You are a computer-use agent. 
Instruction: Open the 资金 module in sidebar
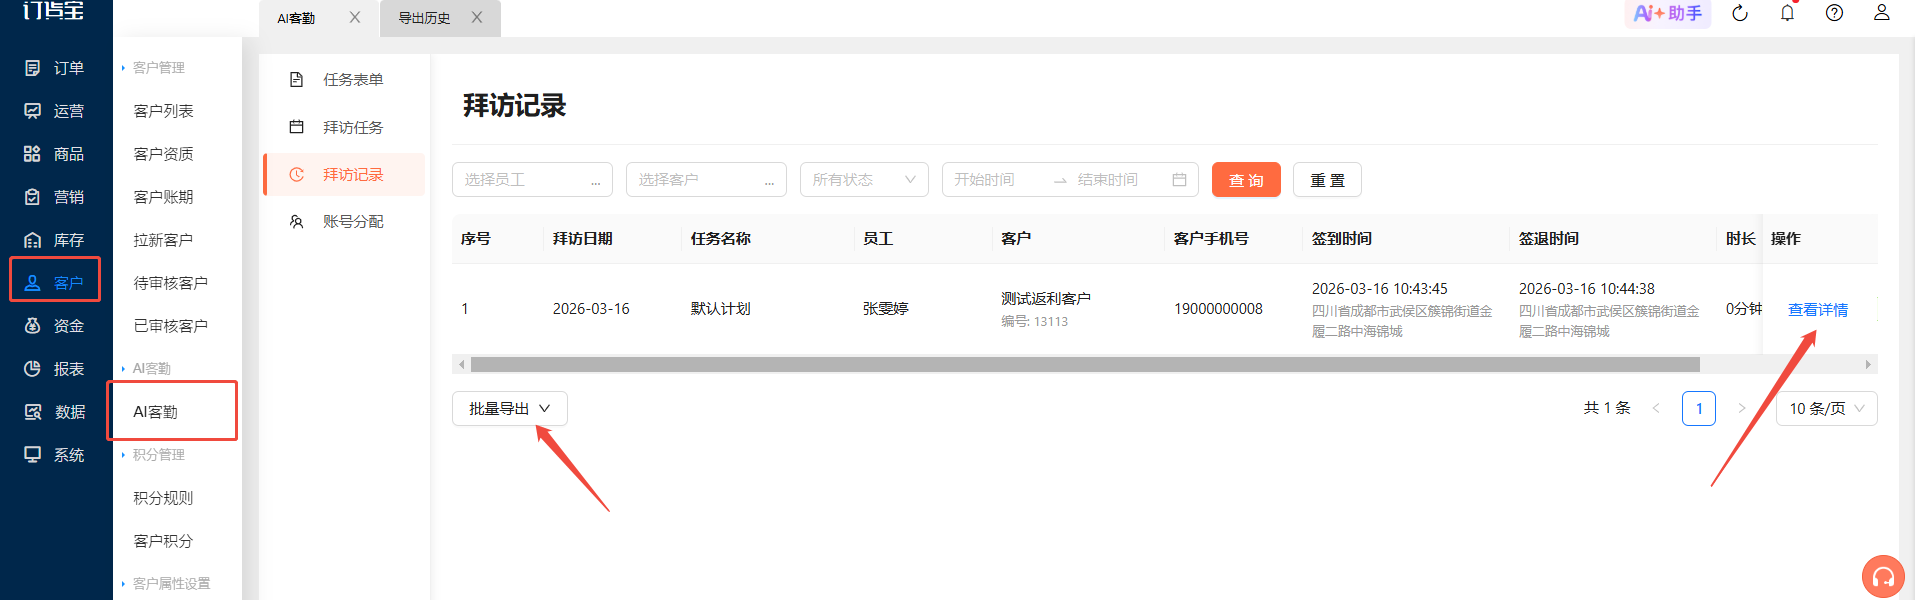pos(55,326)
